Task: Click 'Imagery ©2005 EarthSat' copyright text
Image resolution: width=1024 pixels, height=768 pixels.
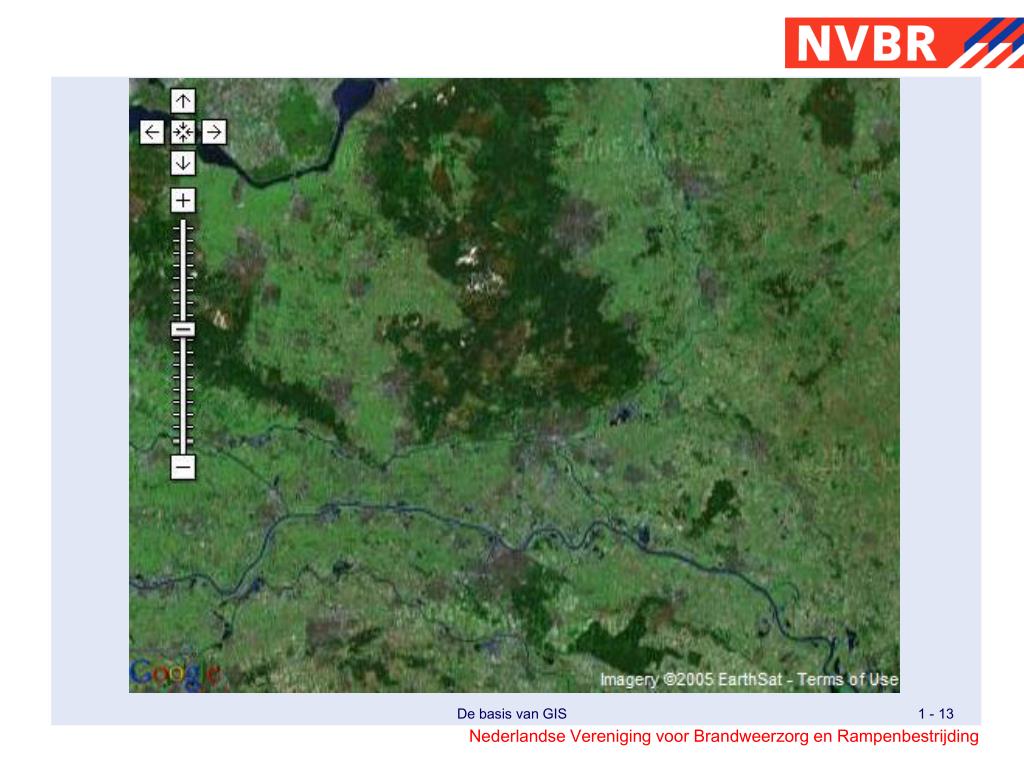Action: coord(691,680)
